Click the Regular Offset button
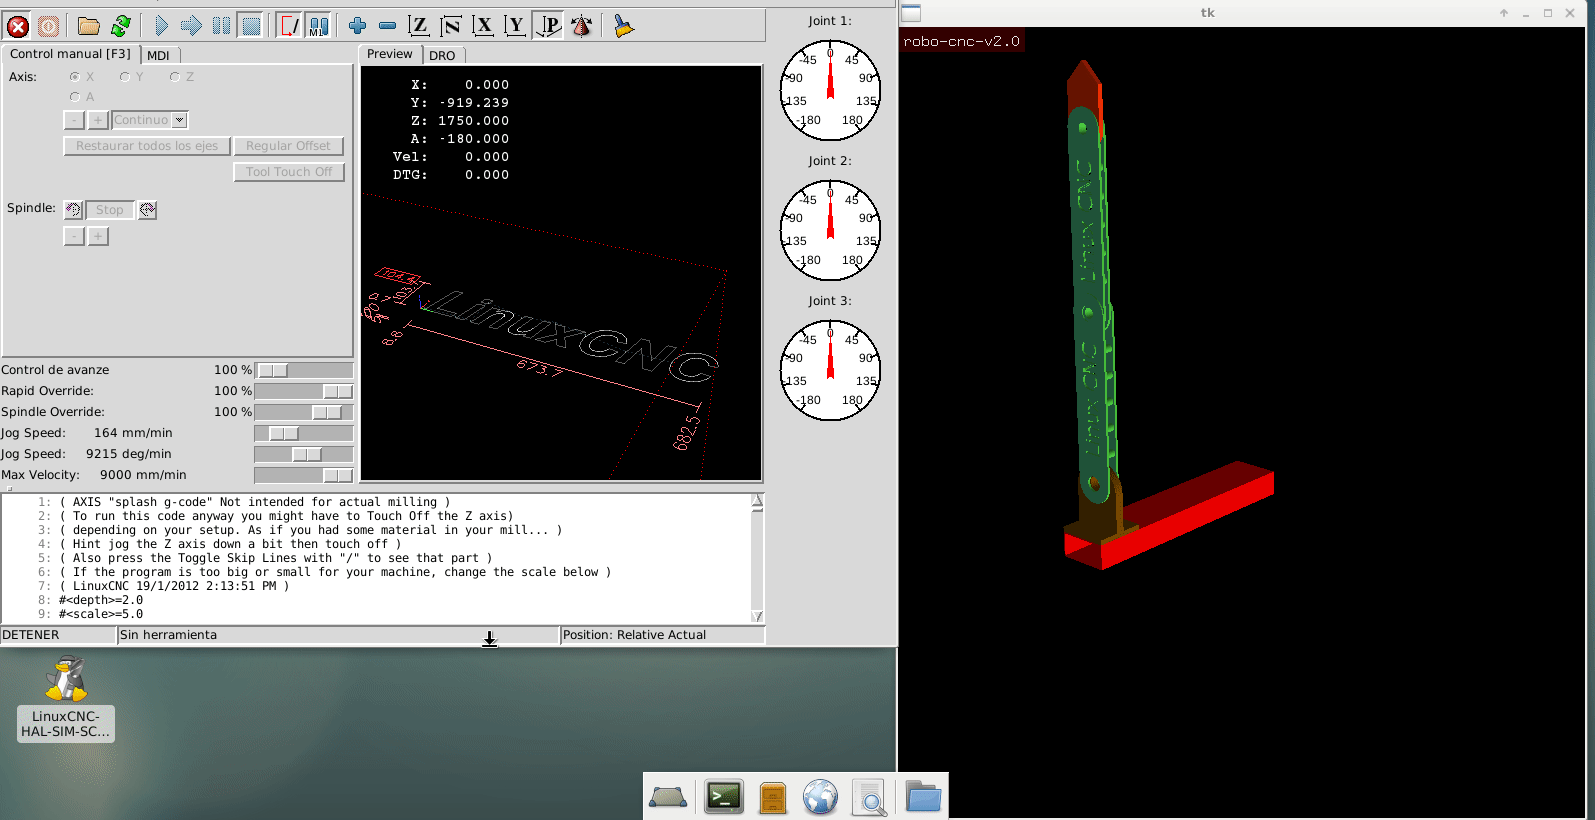The image size is (1595, 820). [288, 146]
